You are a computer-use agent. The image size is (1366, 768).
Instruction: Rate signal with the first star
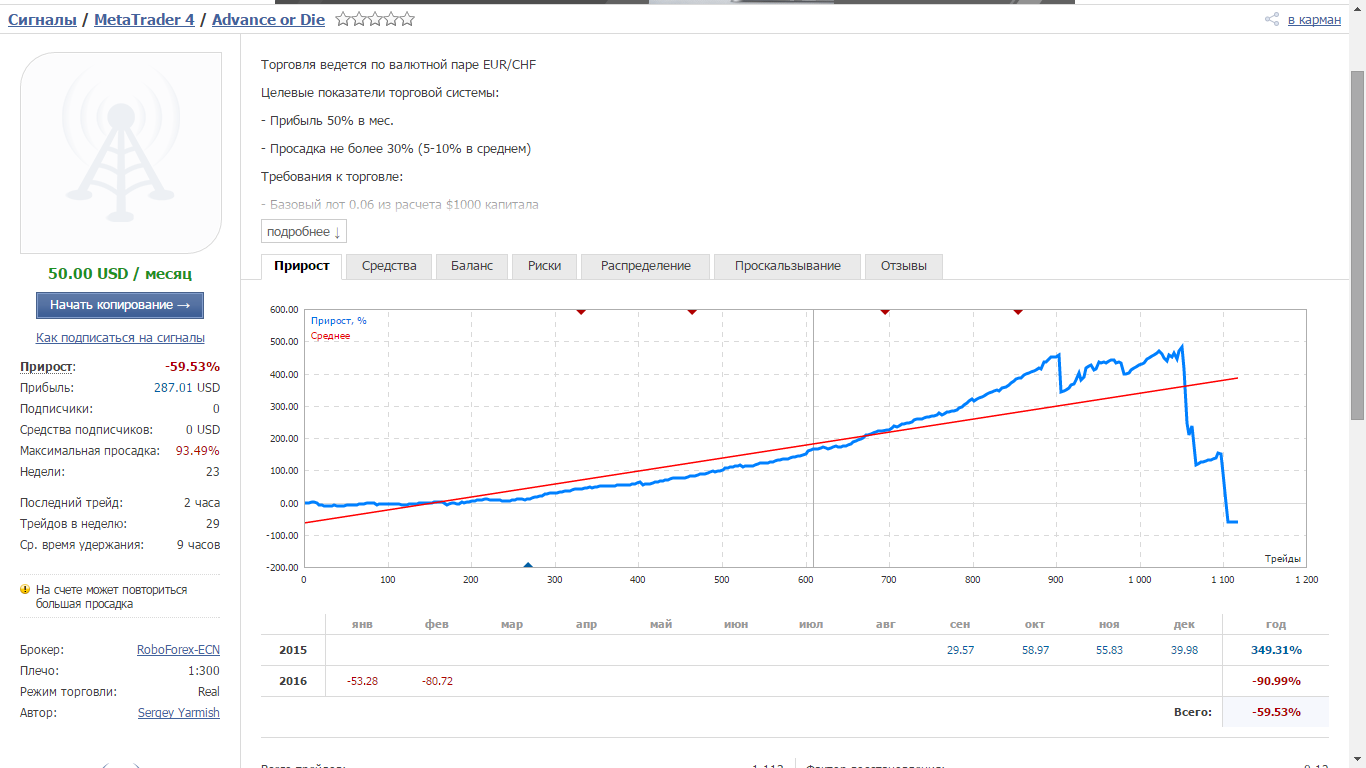pos(343,19)
